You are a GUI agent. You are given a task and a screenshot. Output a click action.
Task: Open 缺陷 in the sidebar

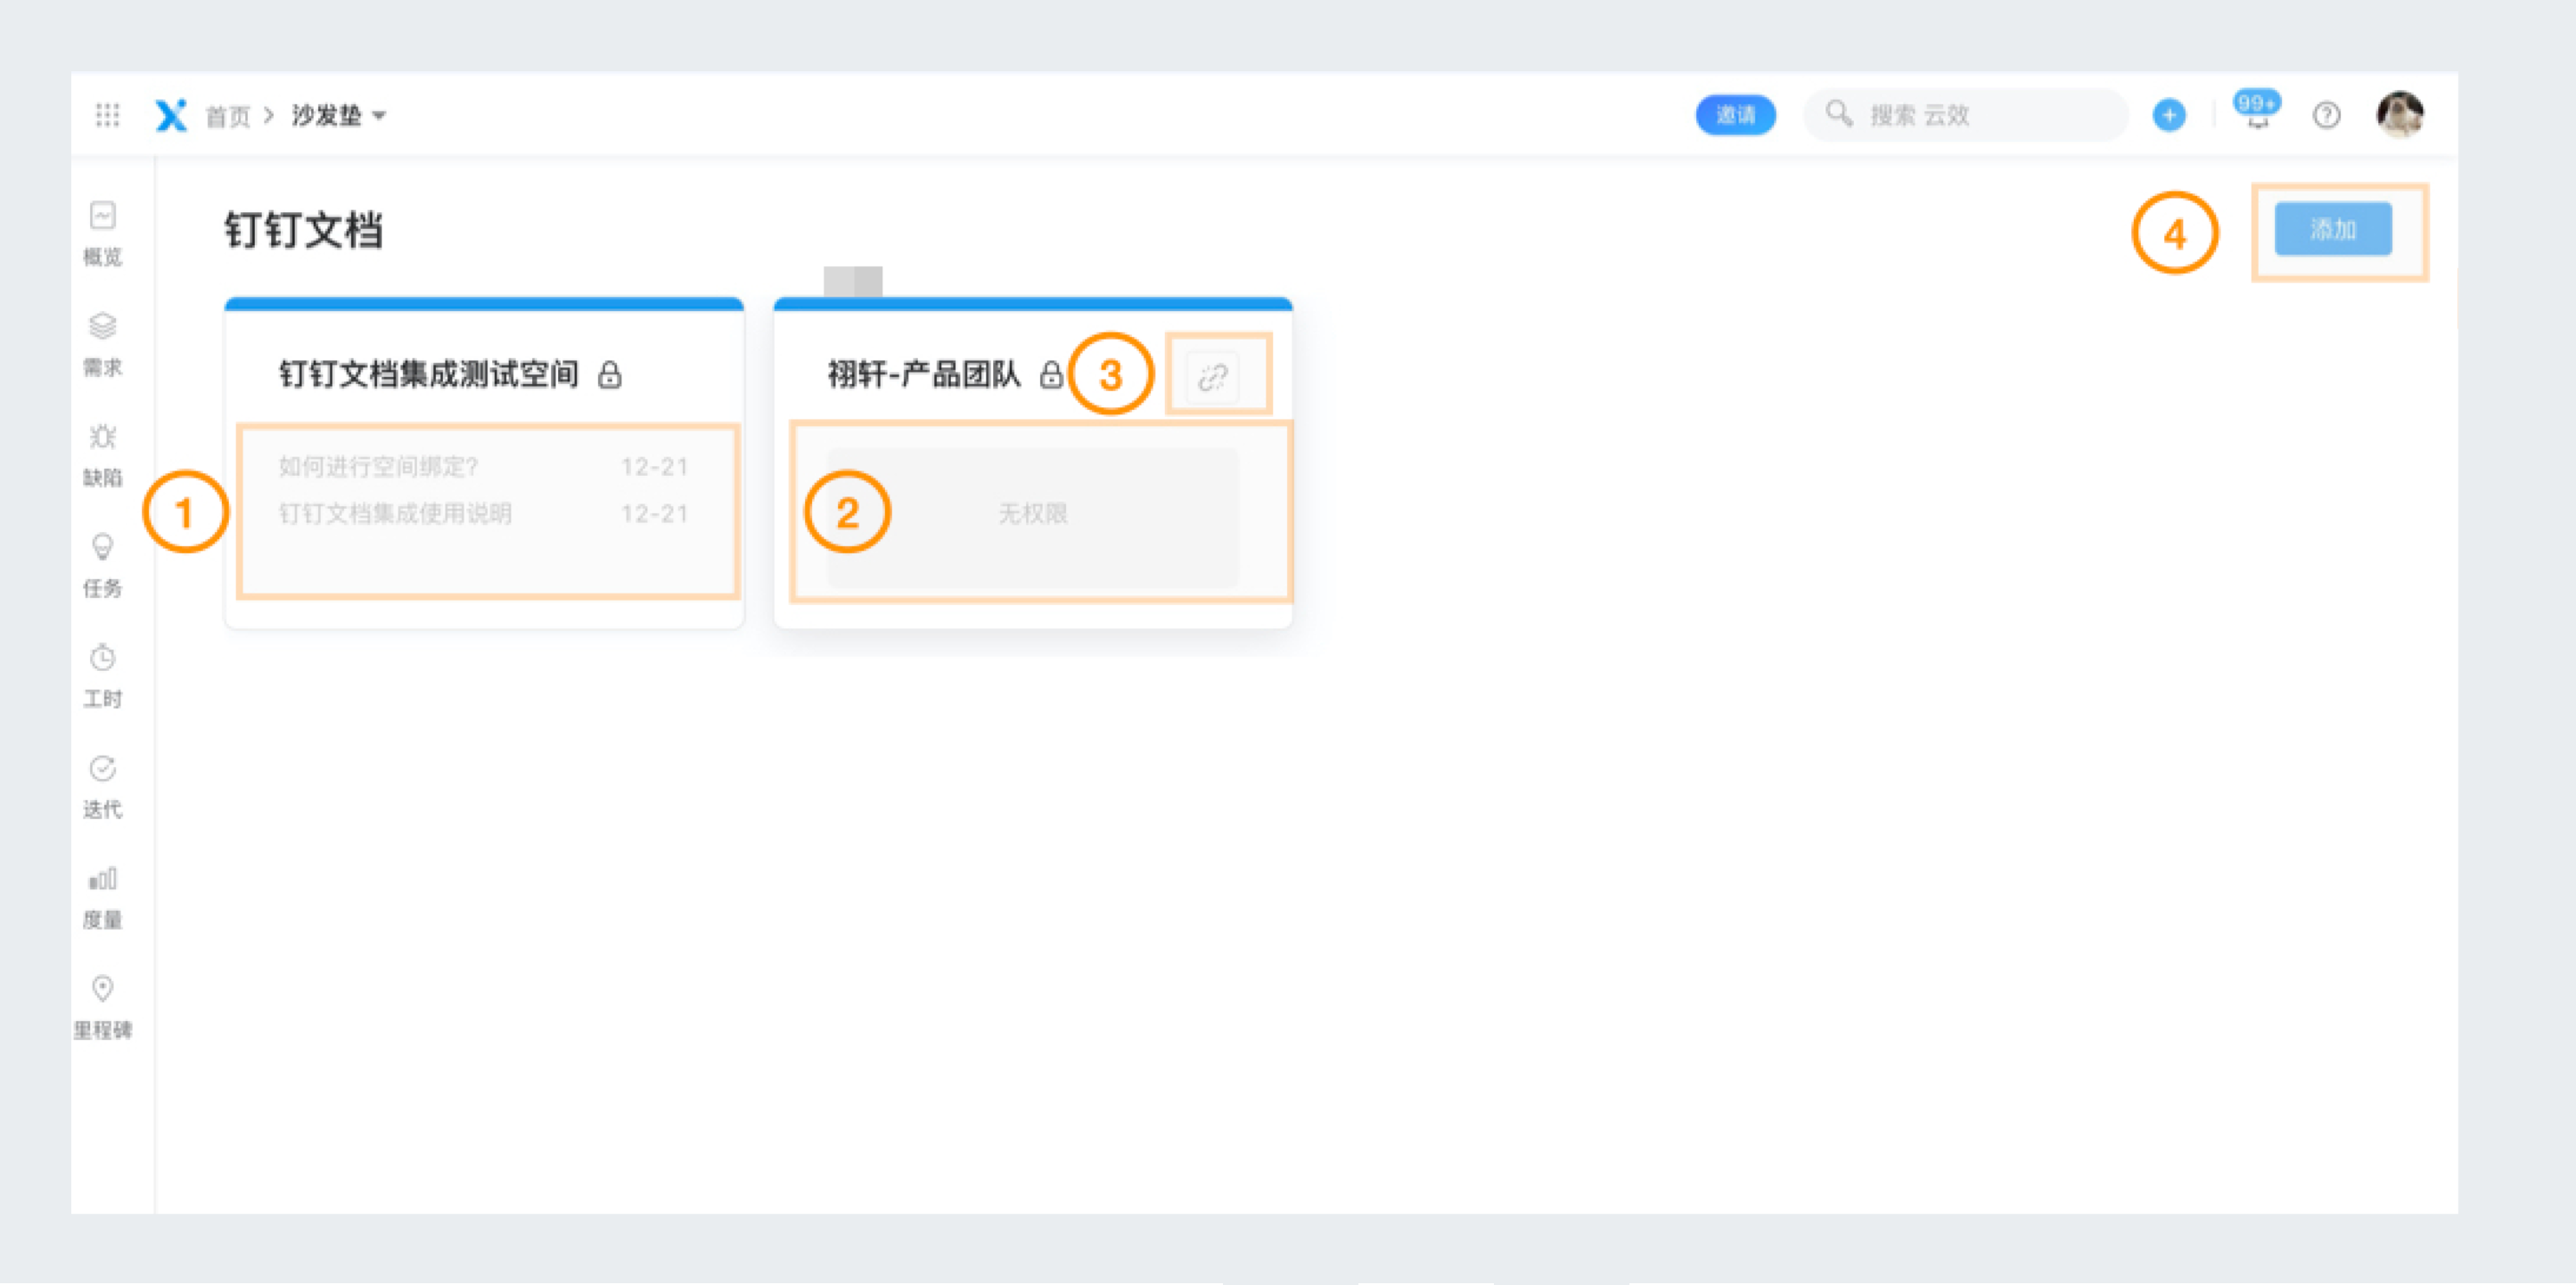[x=102, y=456]
